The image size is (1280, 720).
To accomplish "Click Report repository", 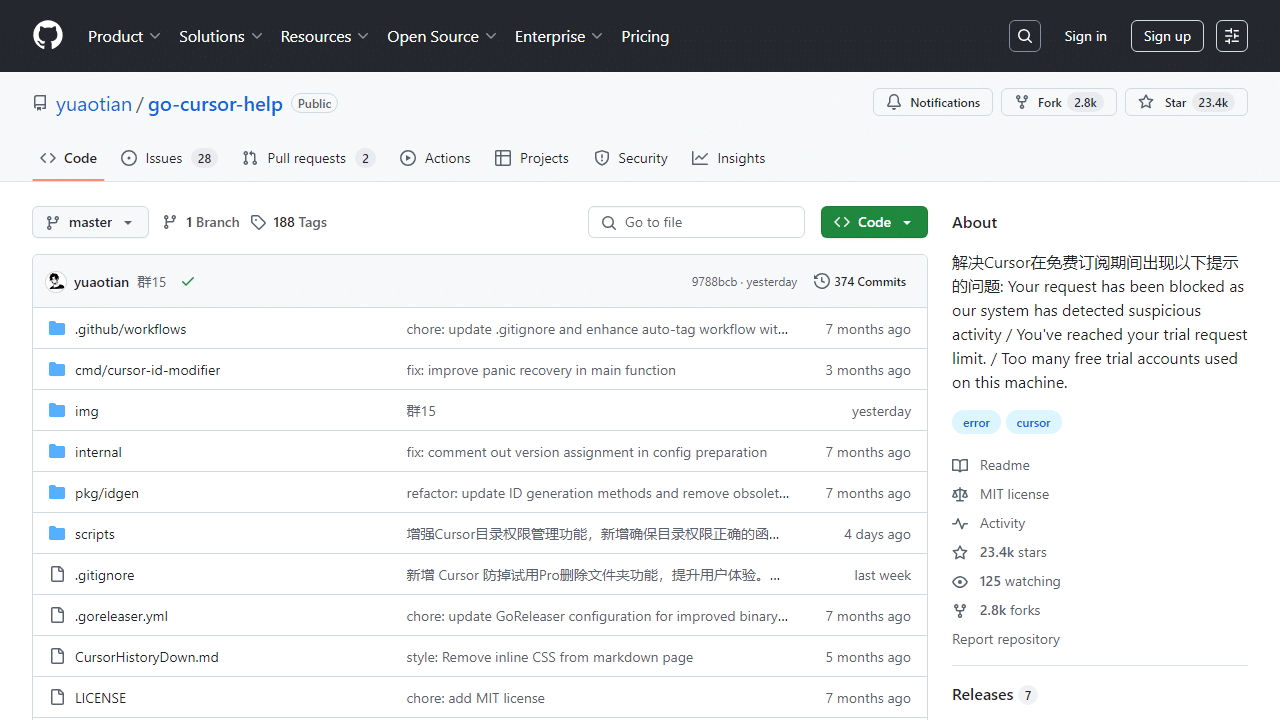I will coord(1006,639).
